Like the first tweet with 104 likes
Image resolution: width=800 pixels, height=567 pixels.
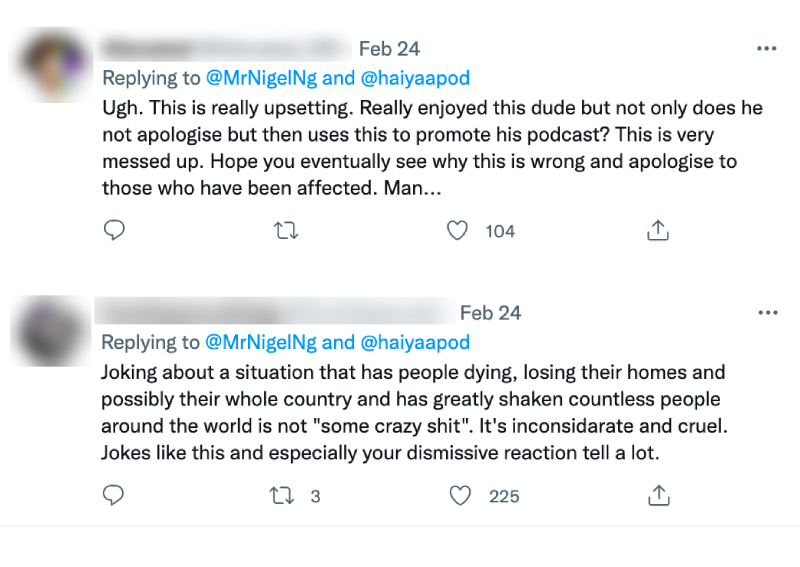pos(457,231)
